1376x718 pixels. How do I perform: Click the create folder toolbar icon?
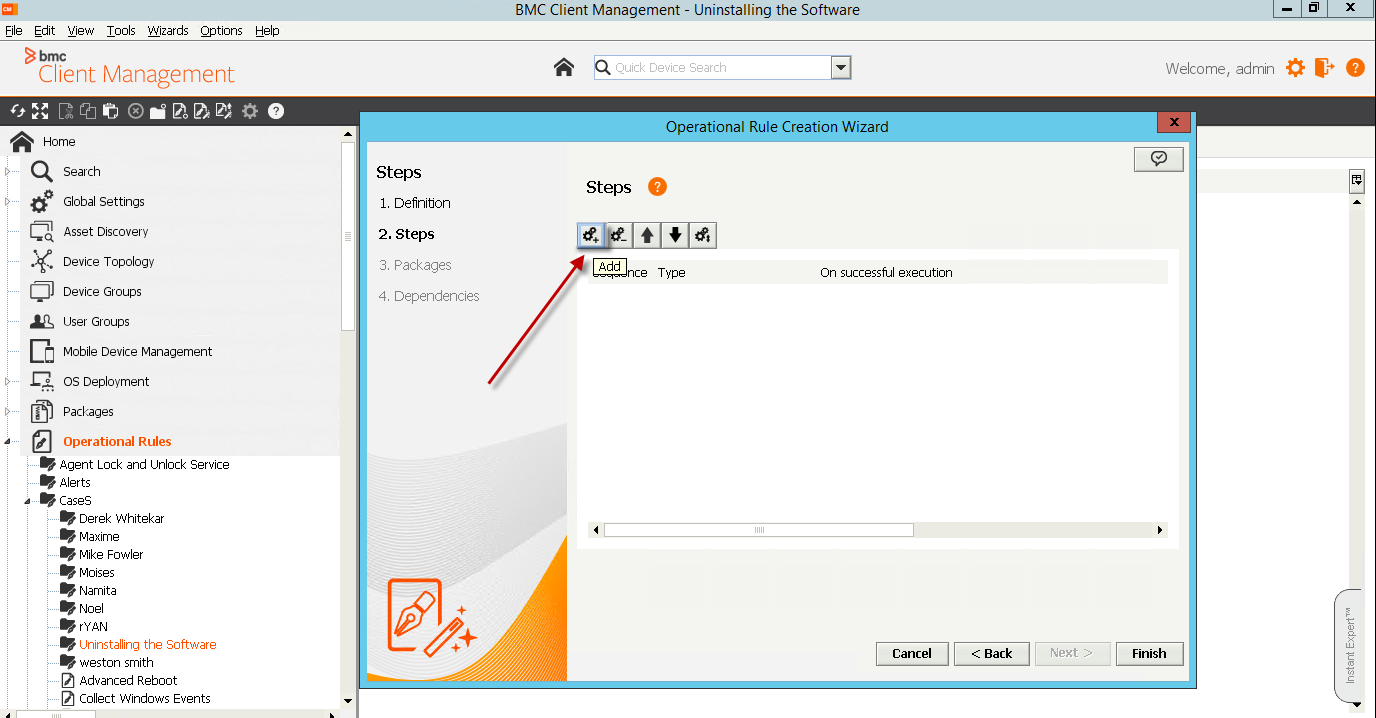click(158, 111)
